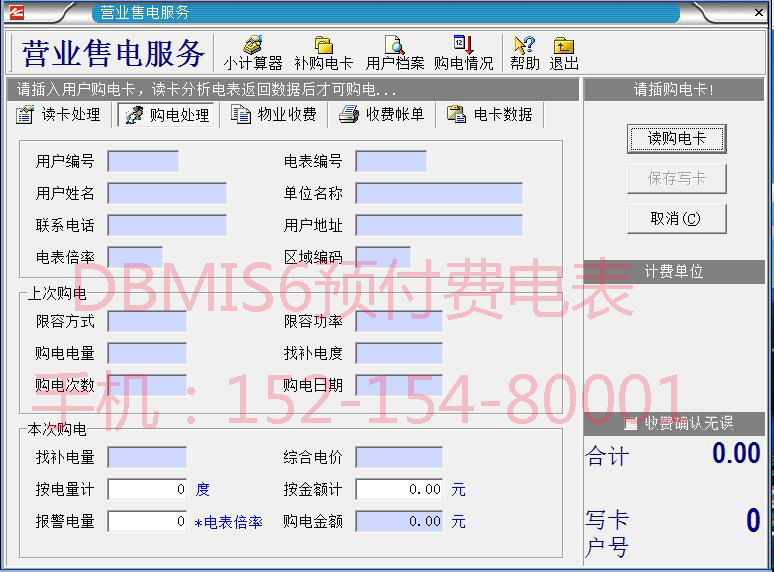The width and height of the screenshot is (774, 572).
Task: Open 用户档案 user records
Action: click(x=395, y=52)
